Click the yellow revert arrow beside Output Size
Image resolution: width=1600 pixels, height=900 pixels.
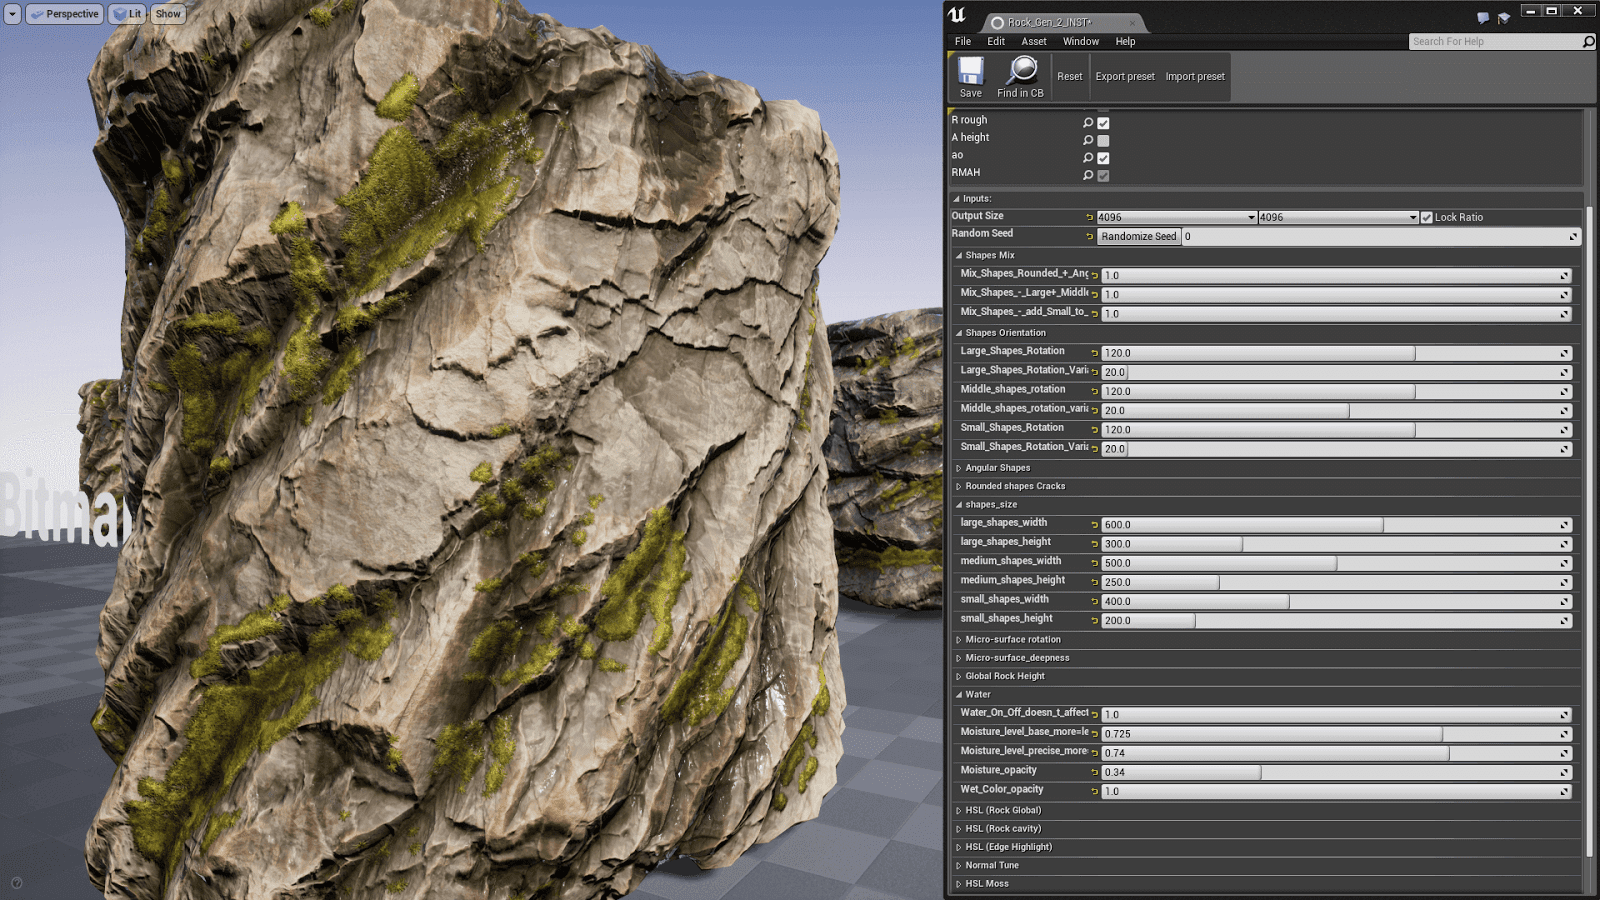coord(1087,216)
